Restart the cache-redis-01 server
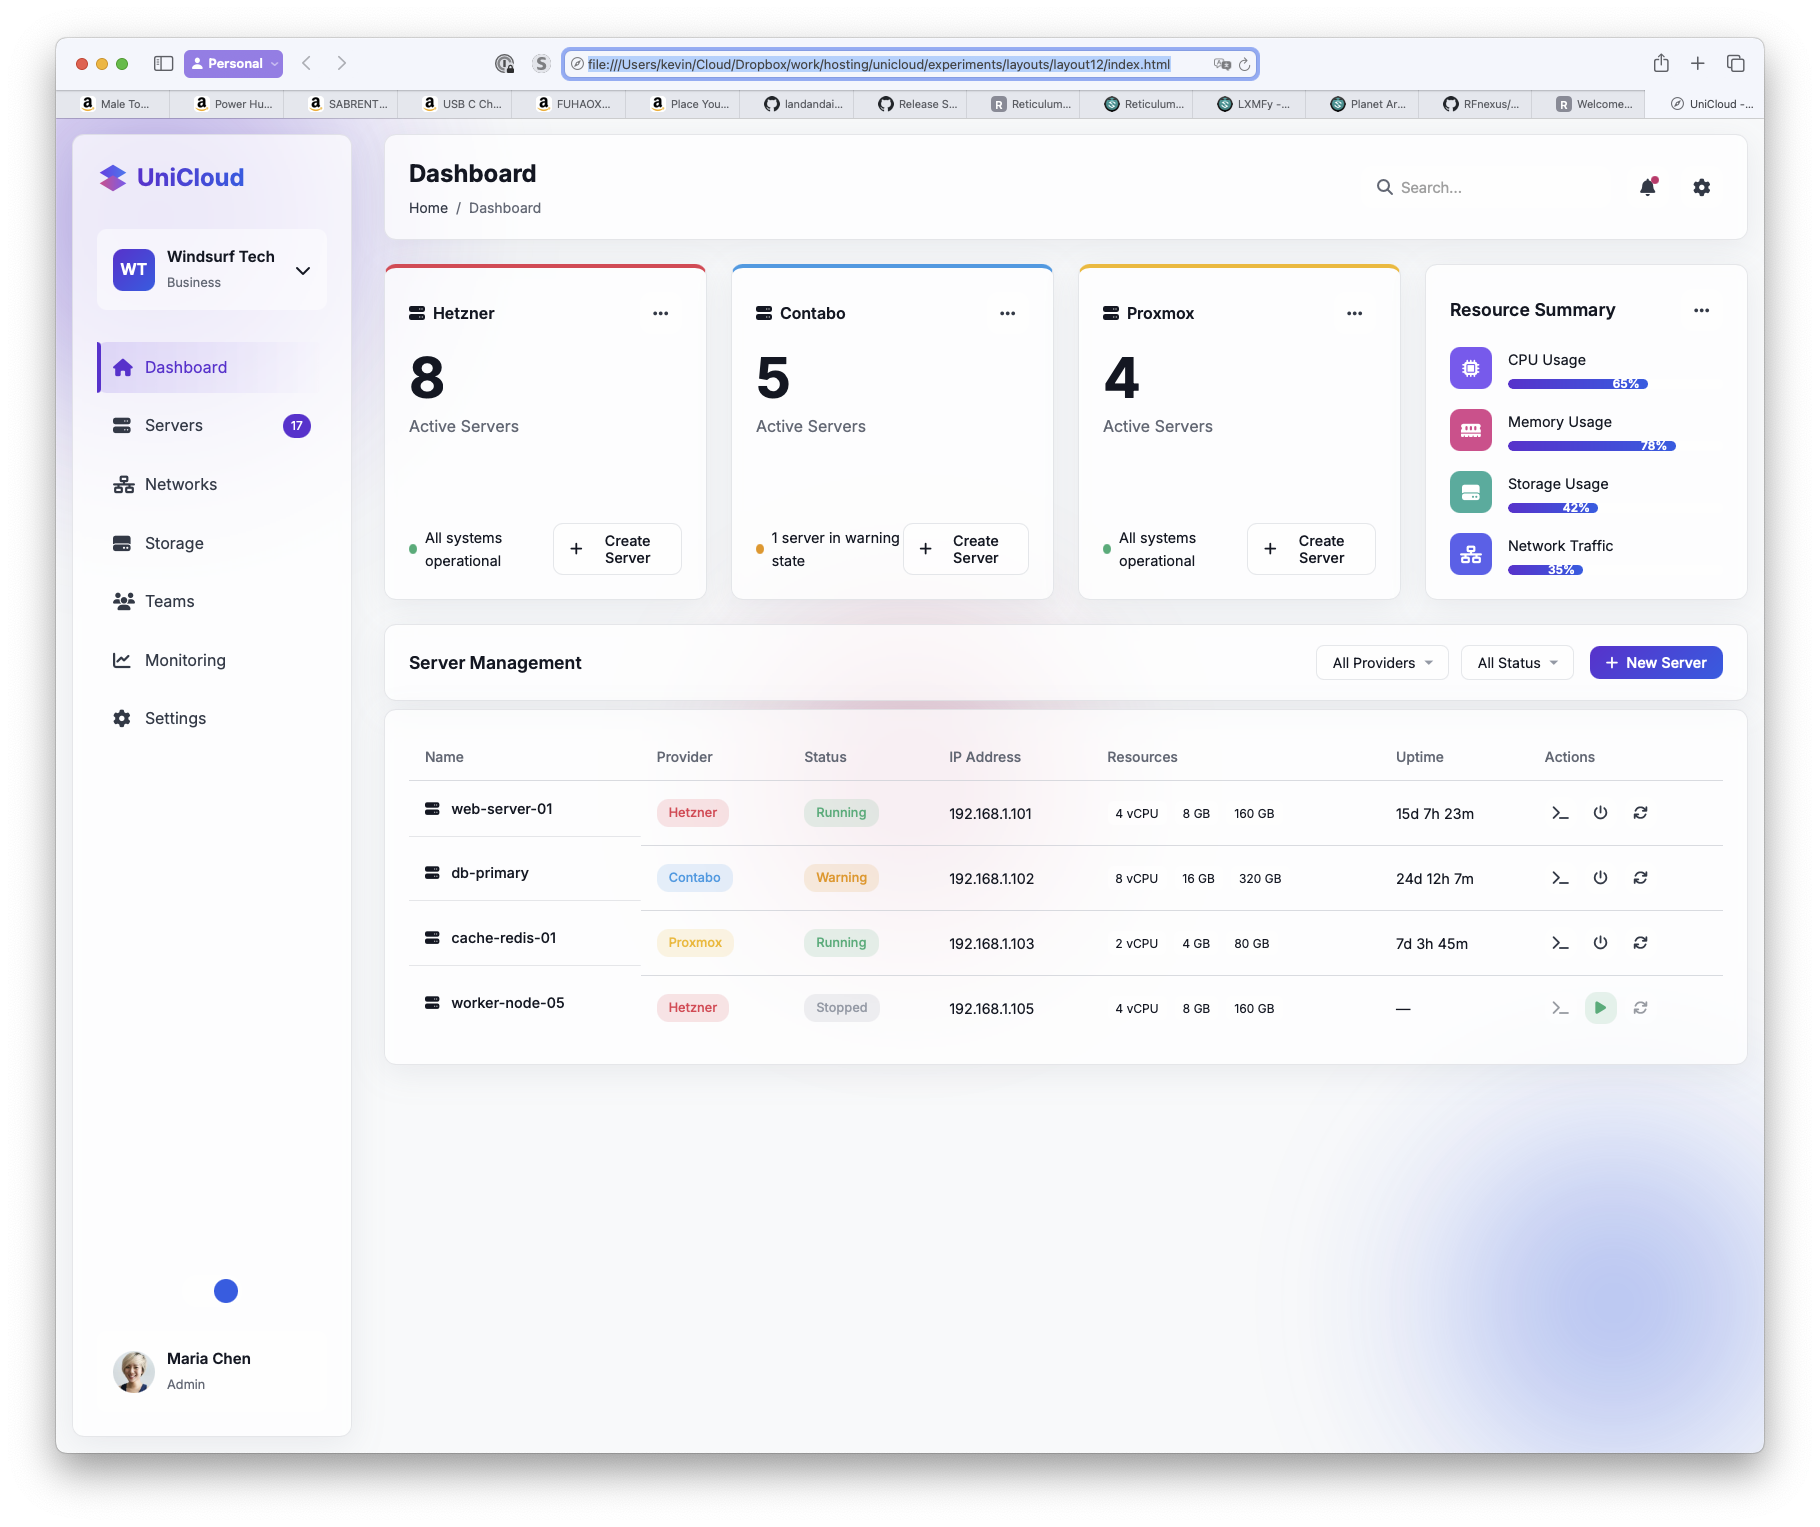Image resolution: width=1820 pixels, height=1527 pixels. coord(1640,943)
